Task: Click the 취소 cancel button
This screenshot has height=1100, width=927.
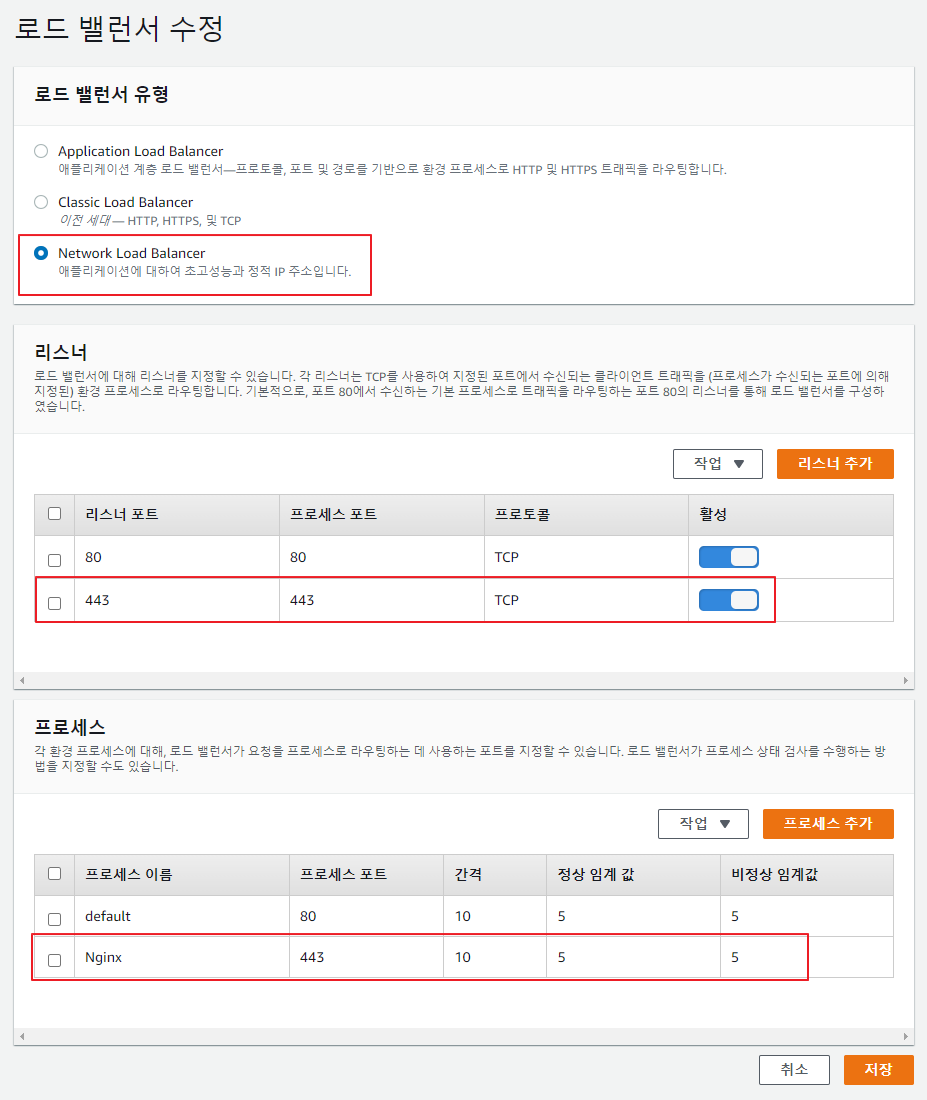Action: (x=794, y=1069)
